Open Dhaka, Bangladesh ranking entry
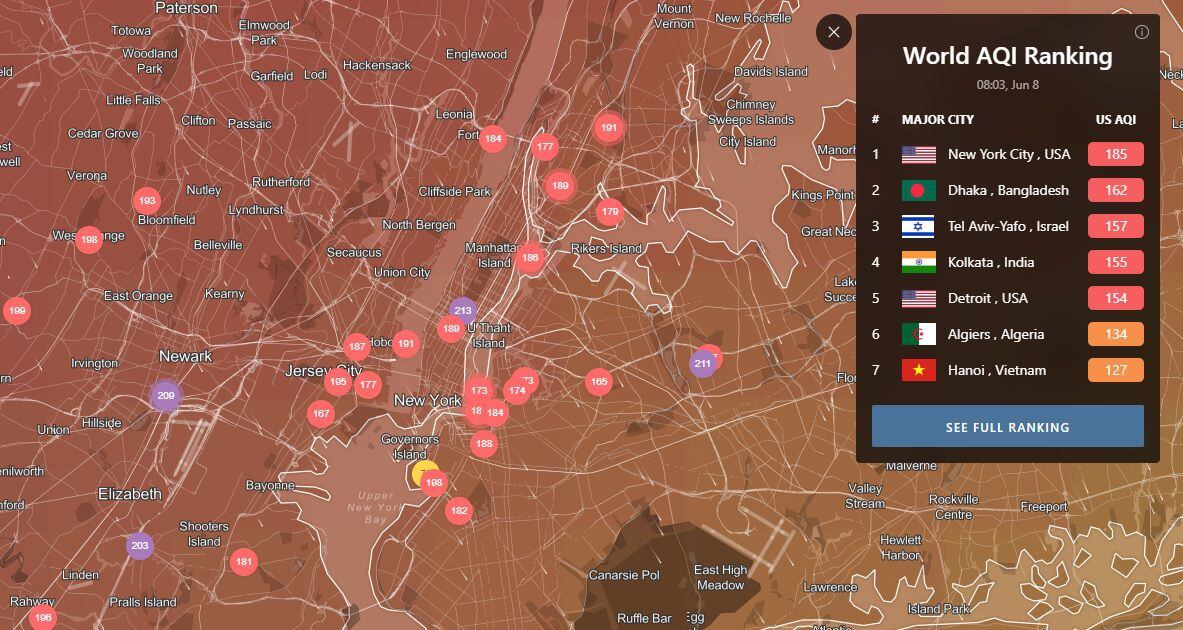Screen dimensions: 1183x630 pyautogui.click(x=1007, y=190)
